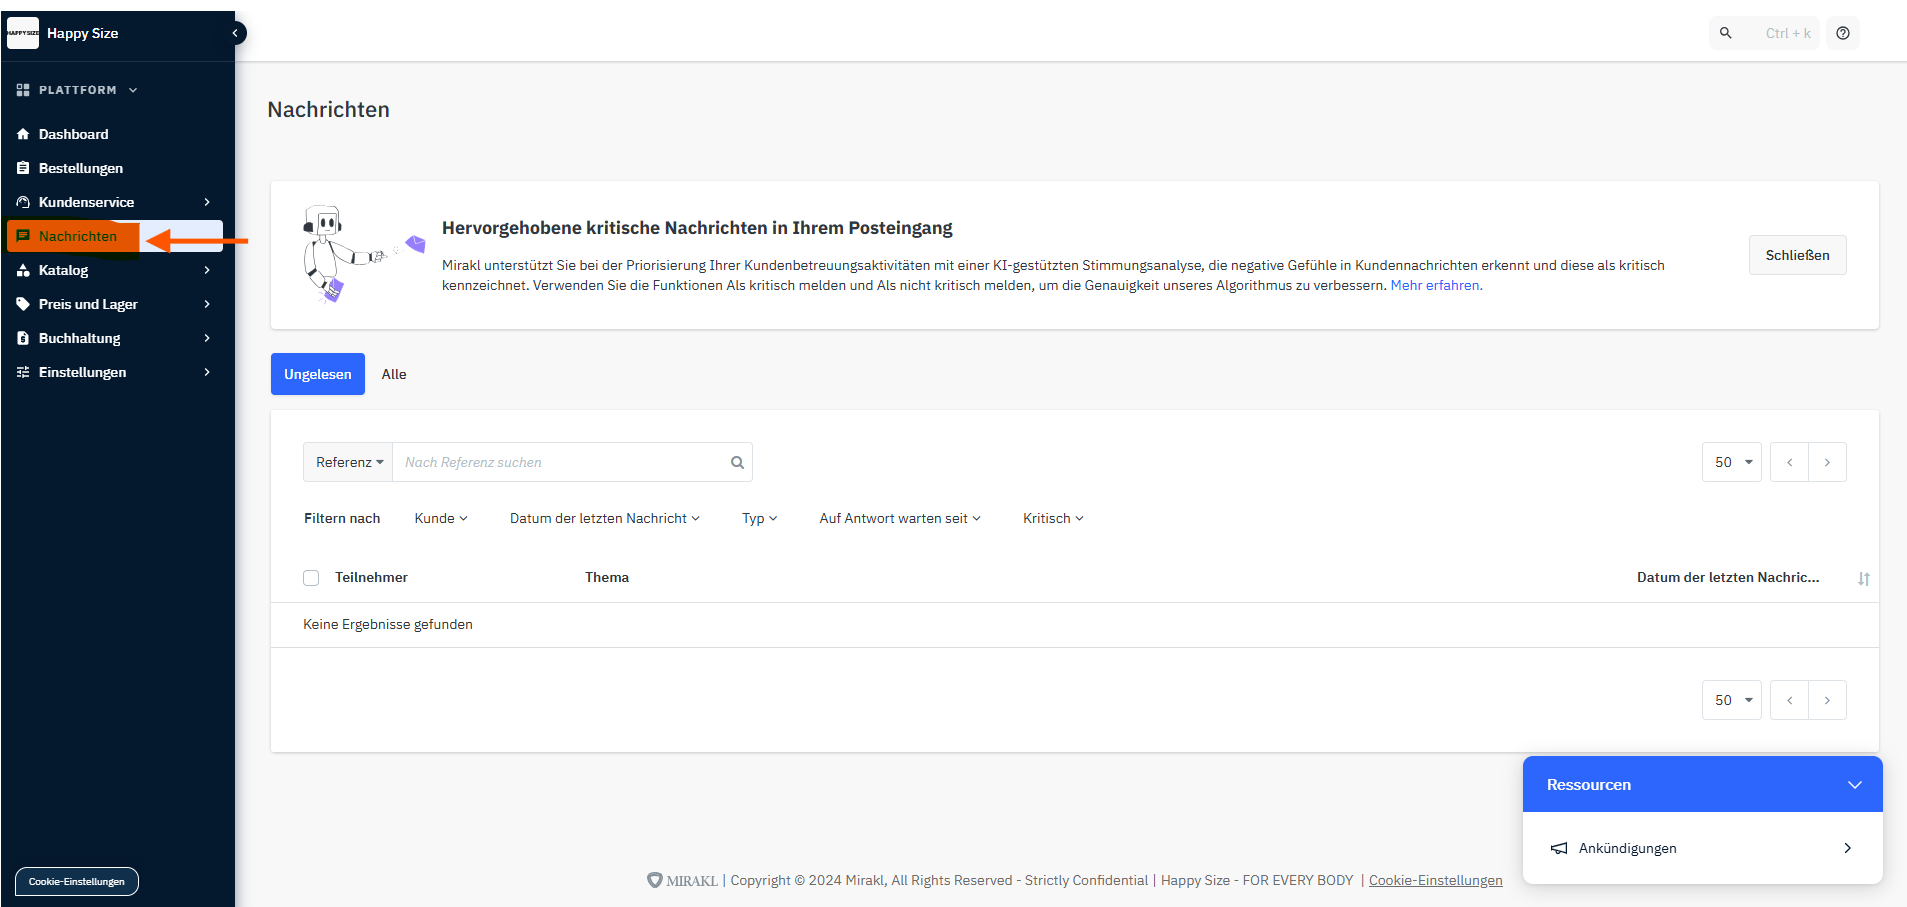
Task: Click the help question mark icon
Action: (x=1843, y=33)
